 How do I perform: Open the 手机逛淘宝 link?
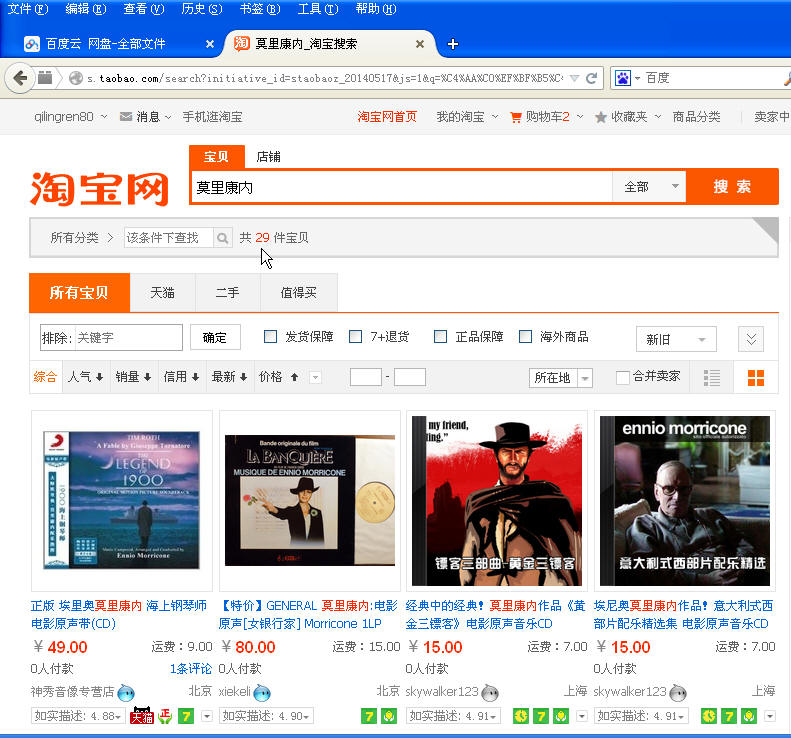tap(212, 117)
